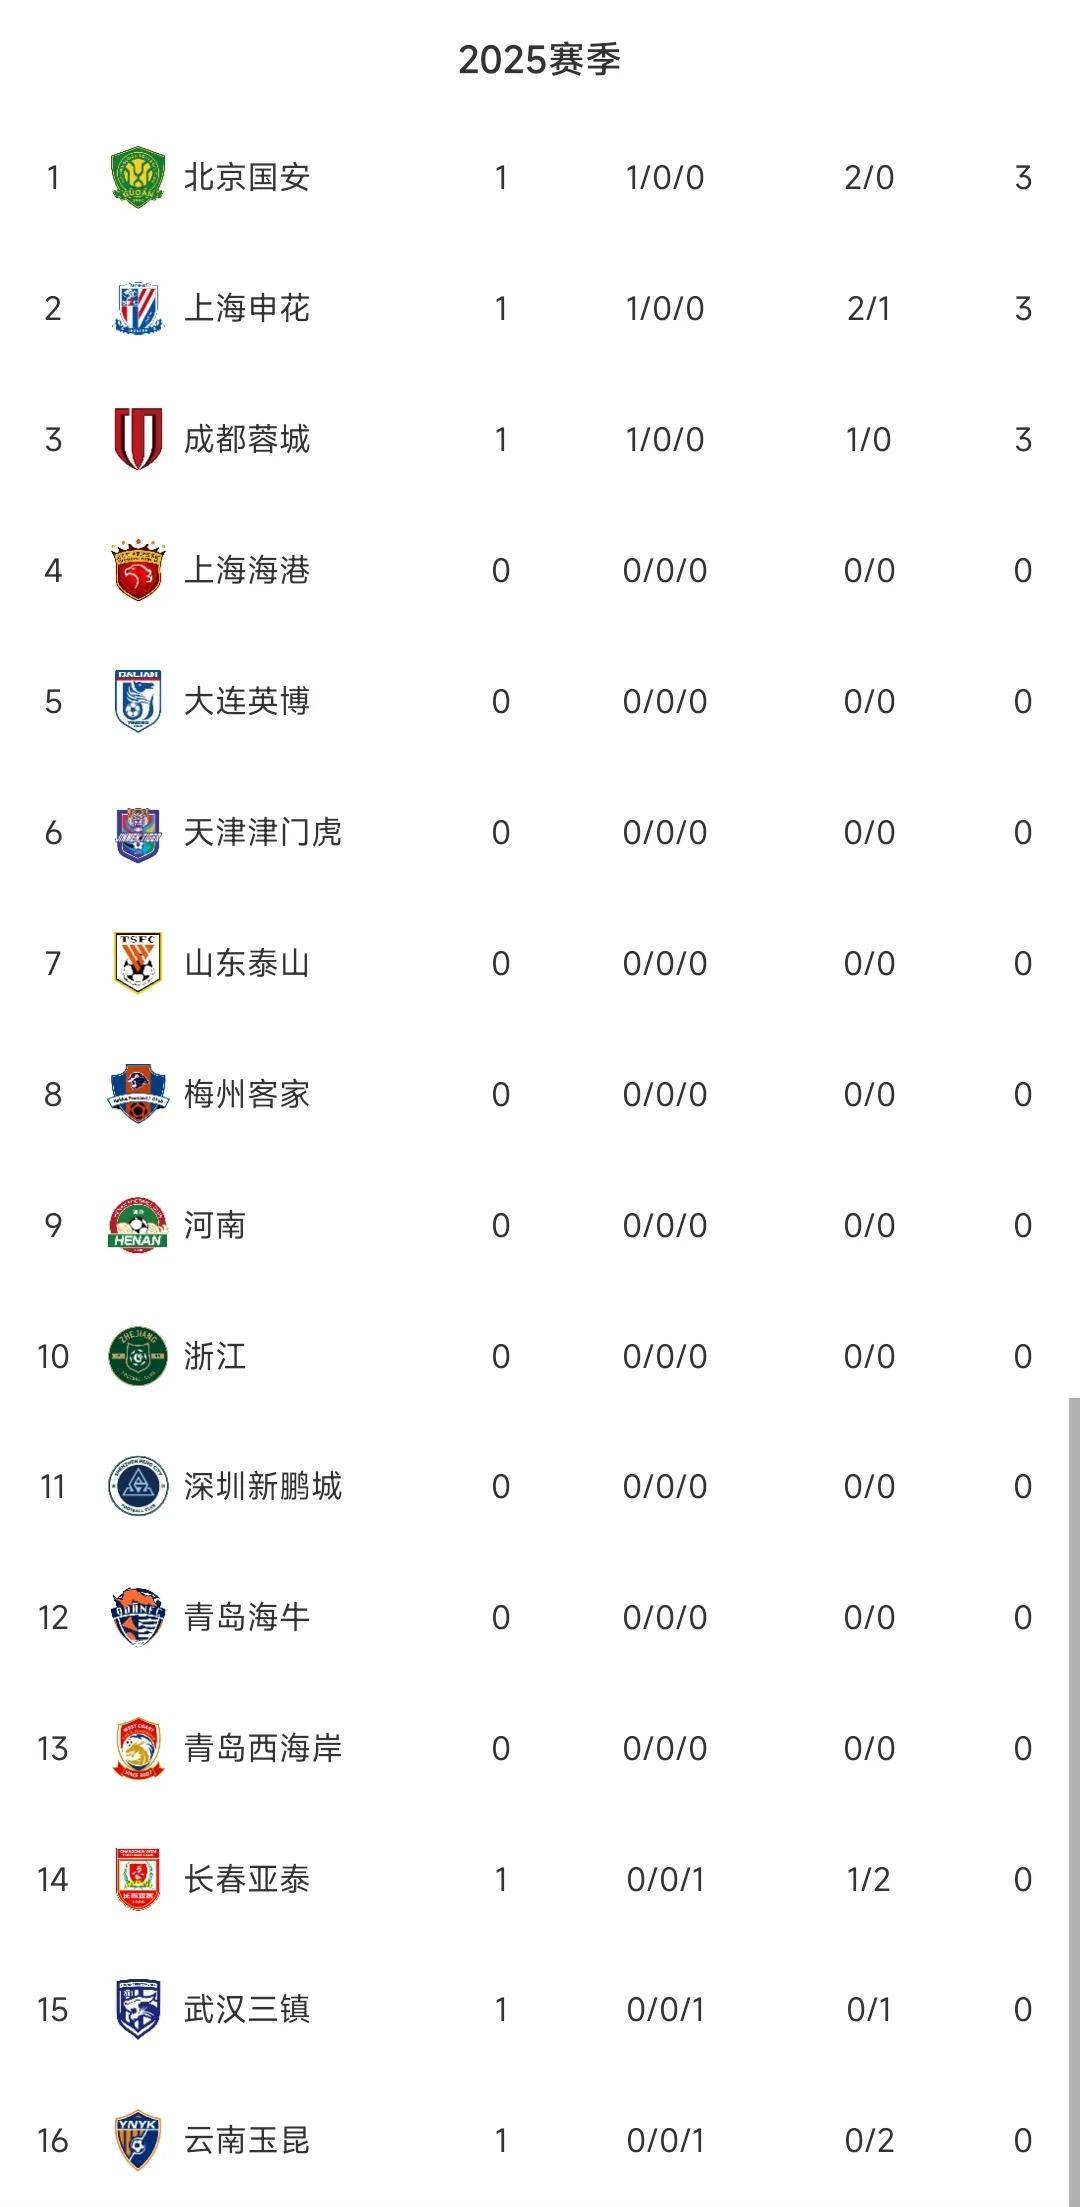
Task: Click the 长春亚泰 team name
Action: 247,1880
